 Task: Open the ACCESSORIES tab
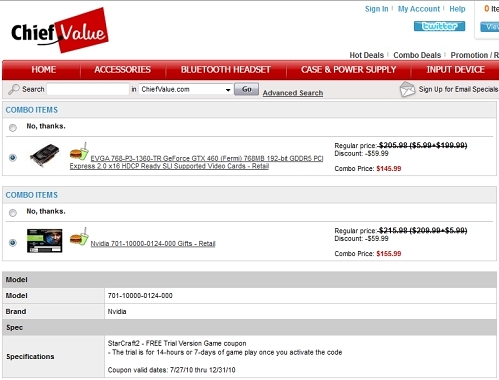click(122, 69)
